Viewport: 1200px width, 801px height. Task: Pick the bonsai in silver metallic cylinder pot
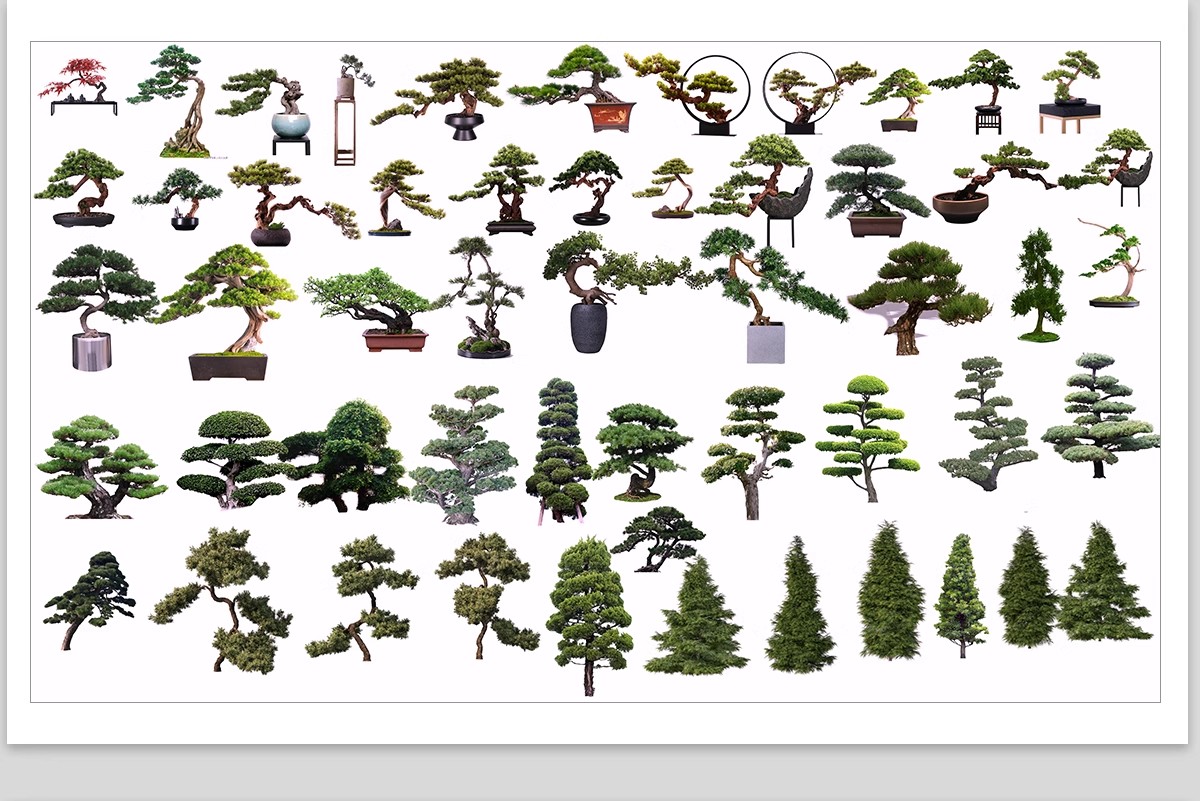pos(95,307)
